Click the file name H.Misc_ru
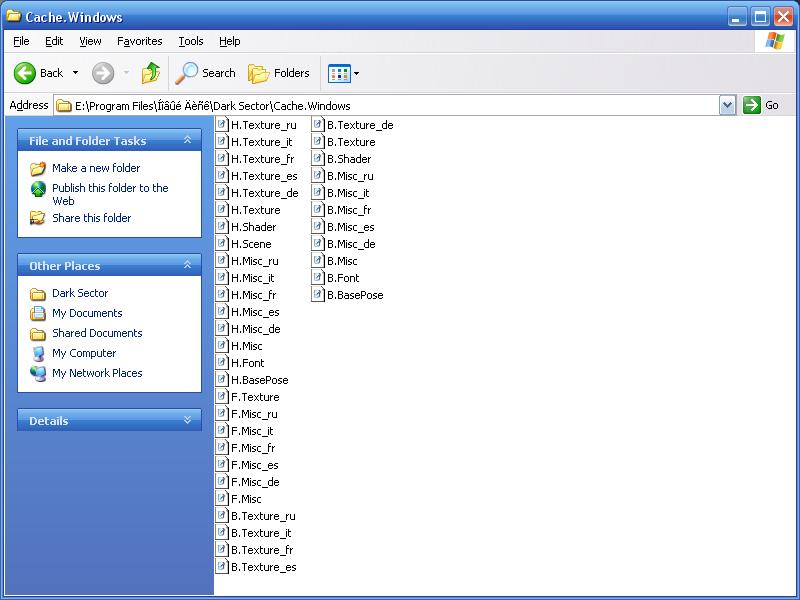The height and width of the screenshot is (600, 800). [255, 261]
